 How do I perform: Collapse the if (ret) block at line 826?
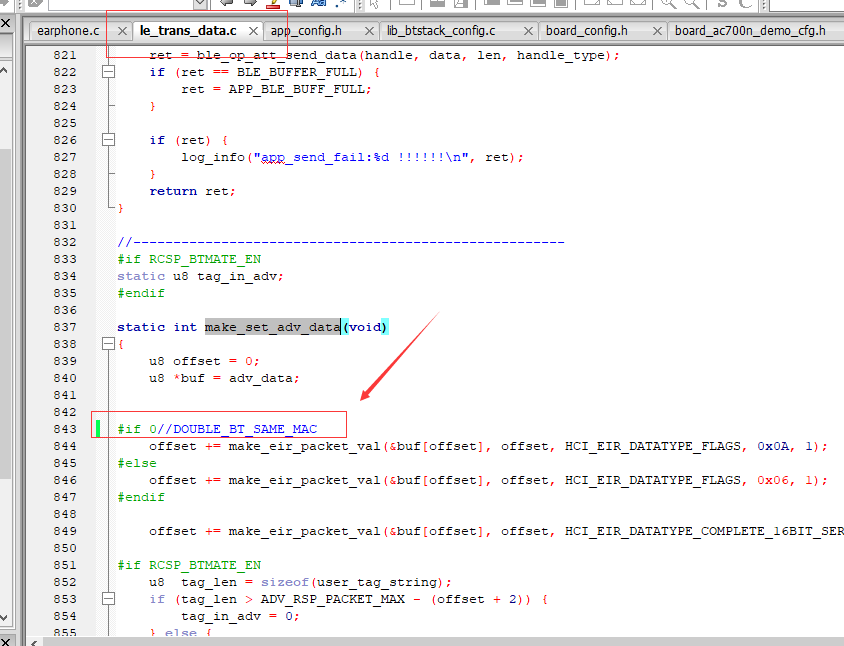coord(108,140)
